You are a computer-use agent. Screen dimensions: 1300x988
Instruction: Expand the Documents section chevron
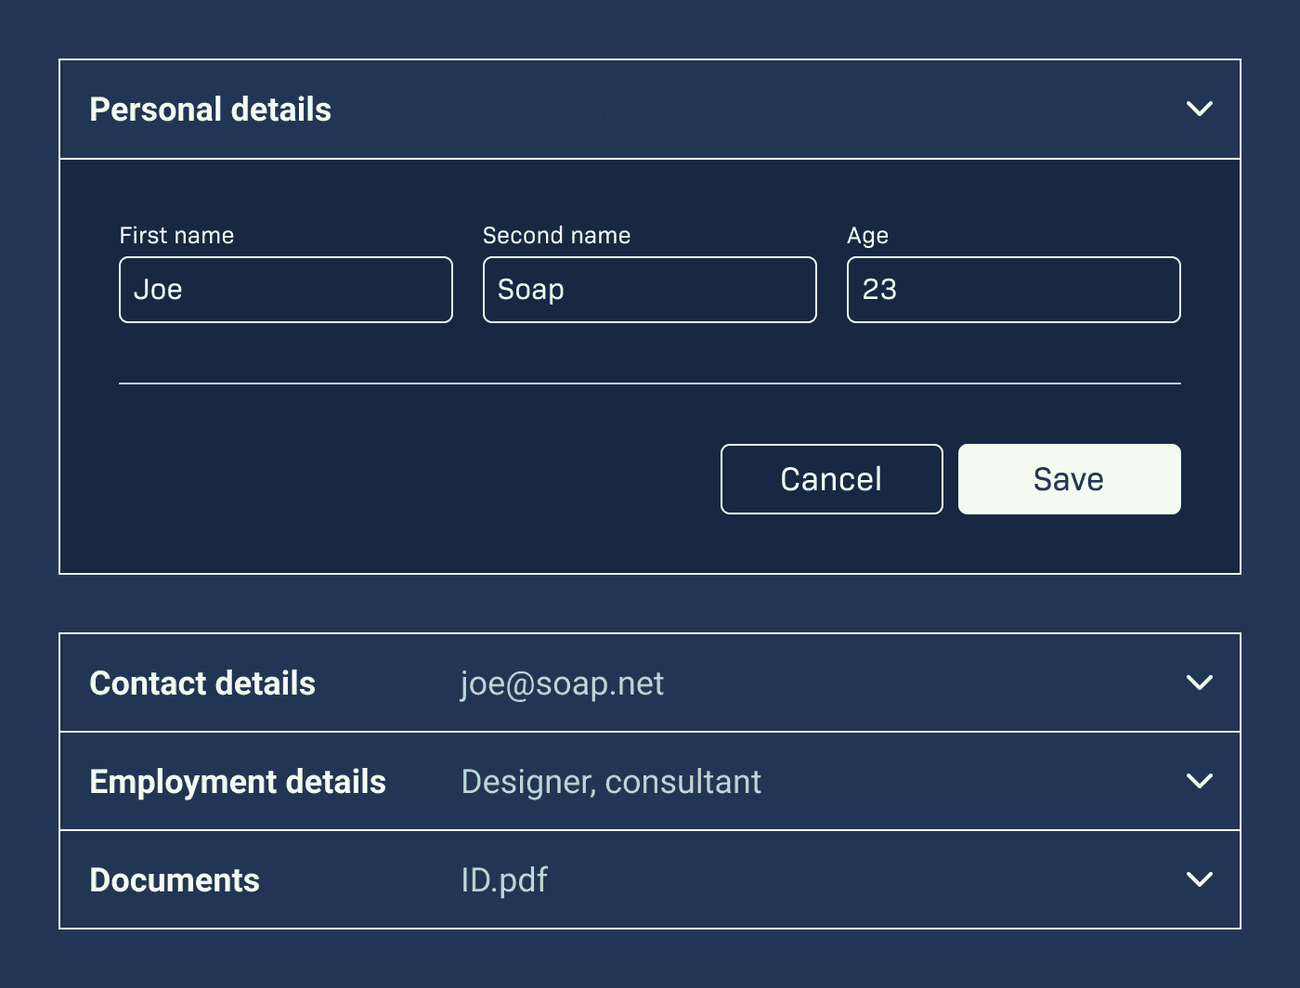1199,879
